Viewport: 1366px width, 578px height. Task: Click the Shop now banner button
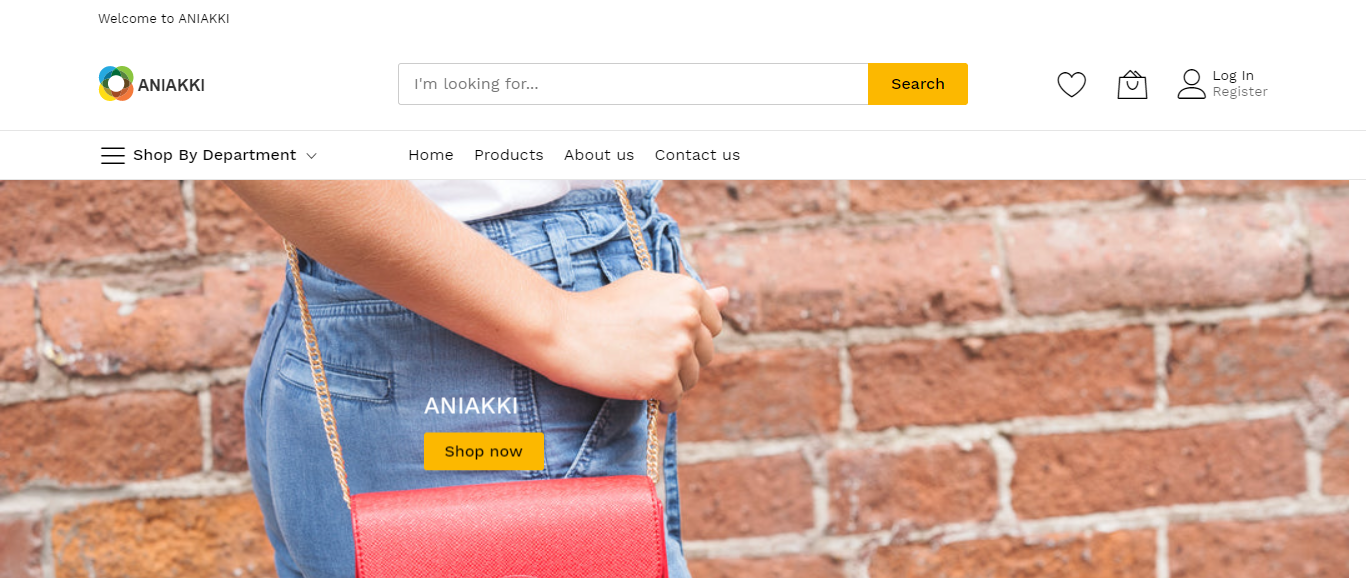pos(484,451)
